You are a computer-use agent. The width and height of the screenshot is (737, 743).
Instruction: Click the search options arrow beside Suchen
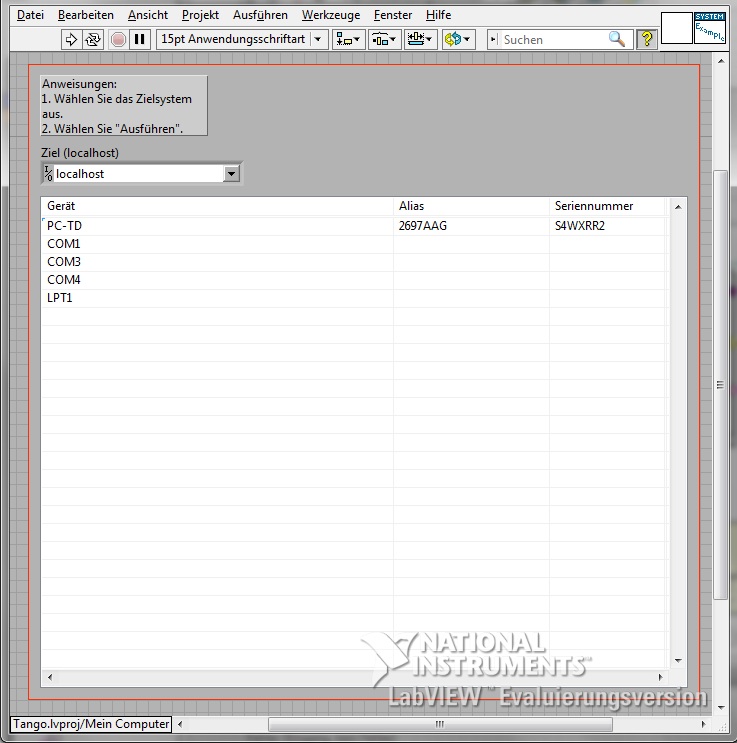(x=493, y=39)
